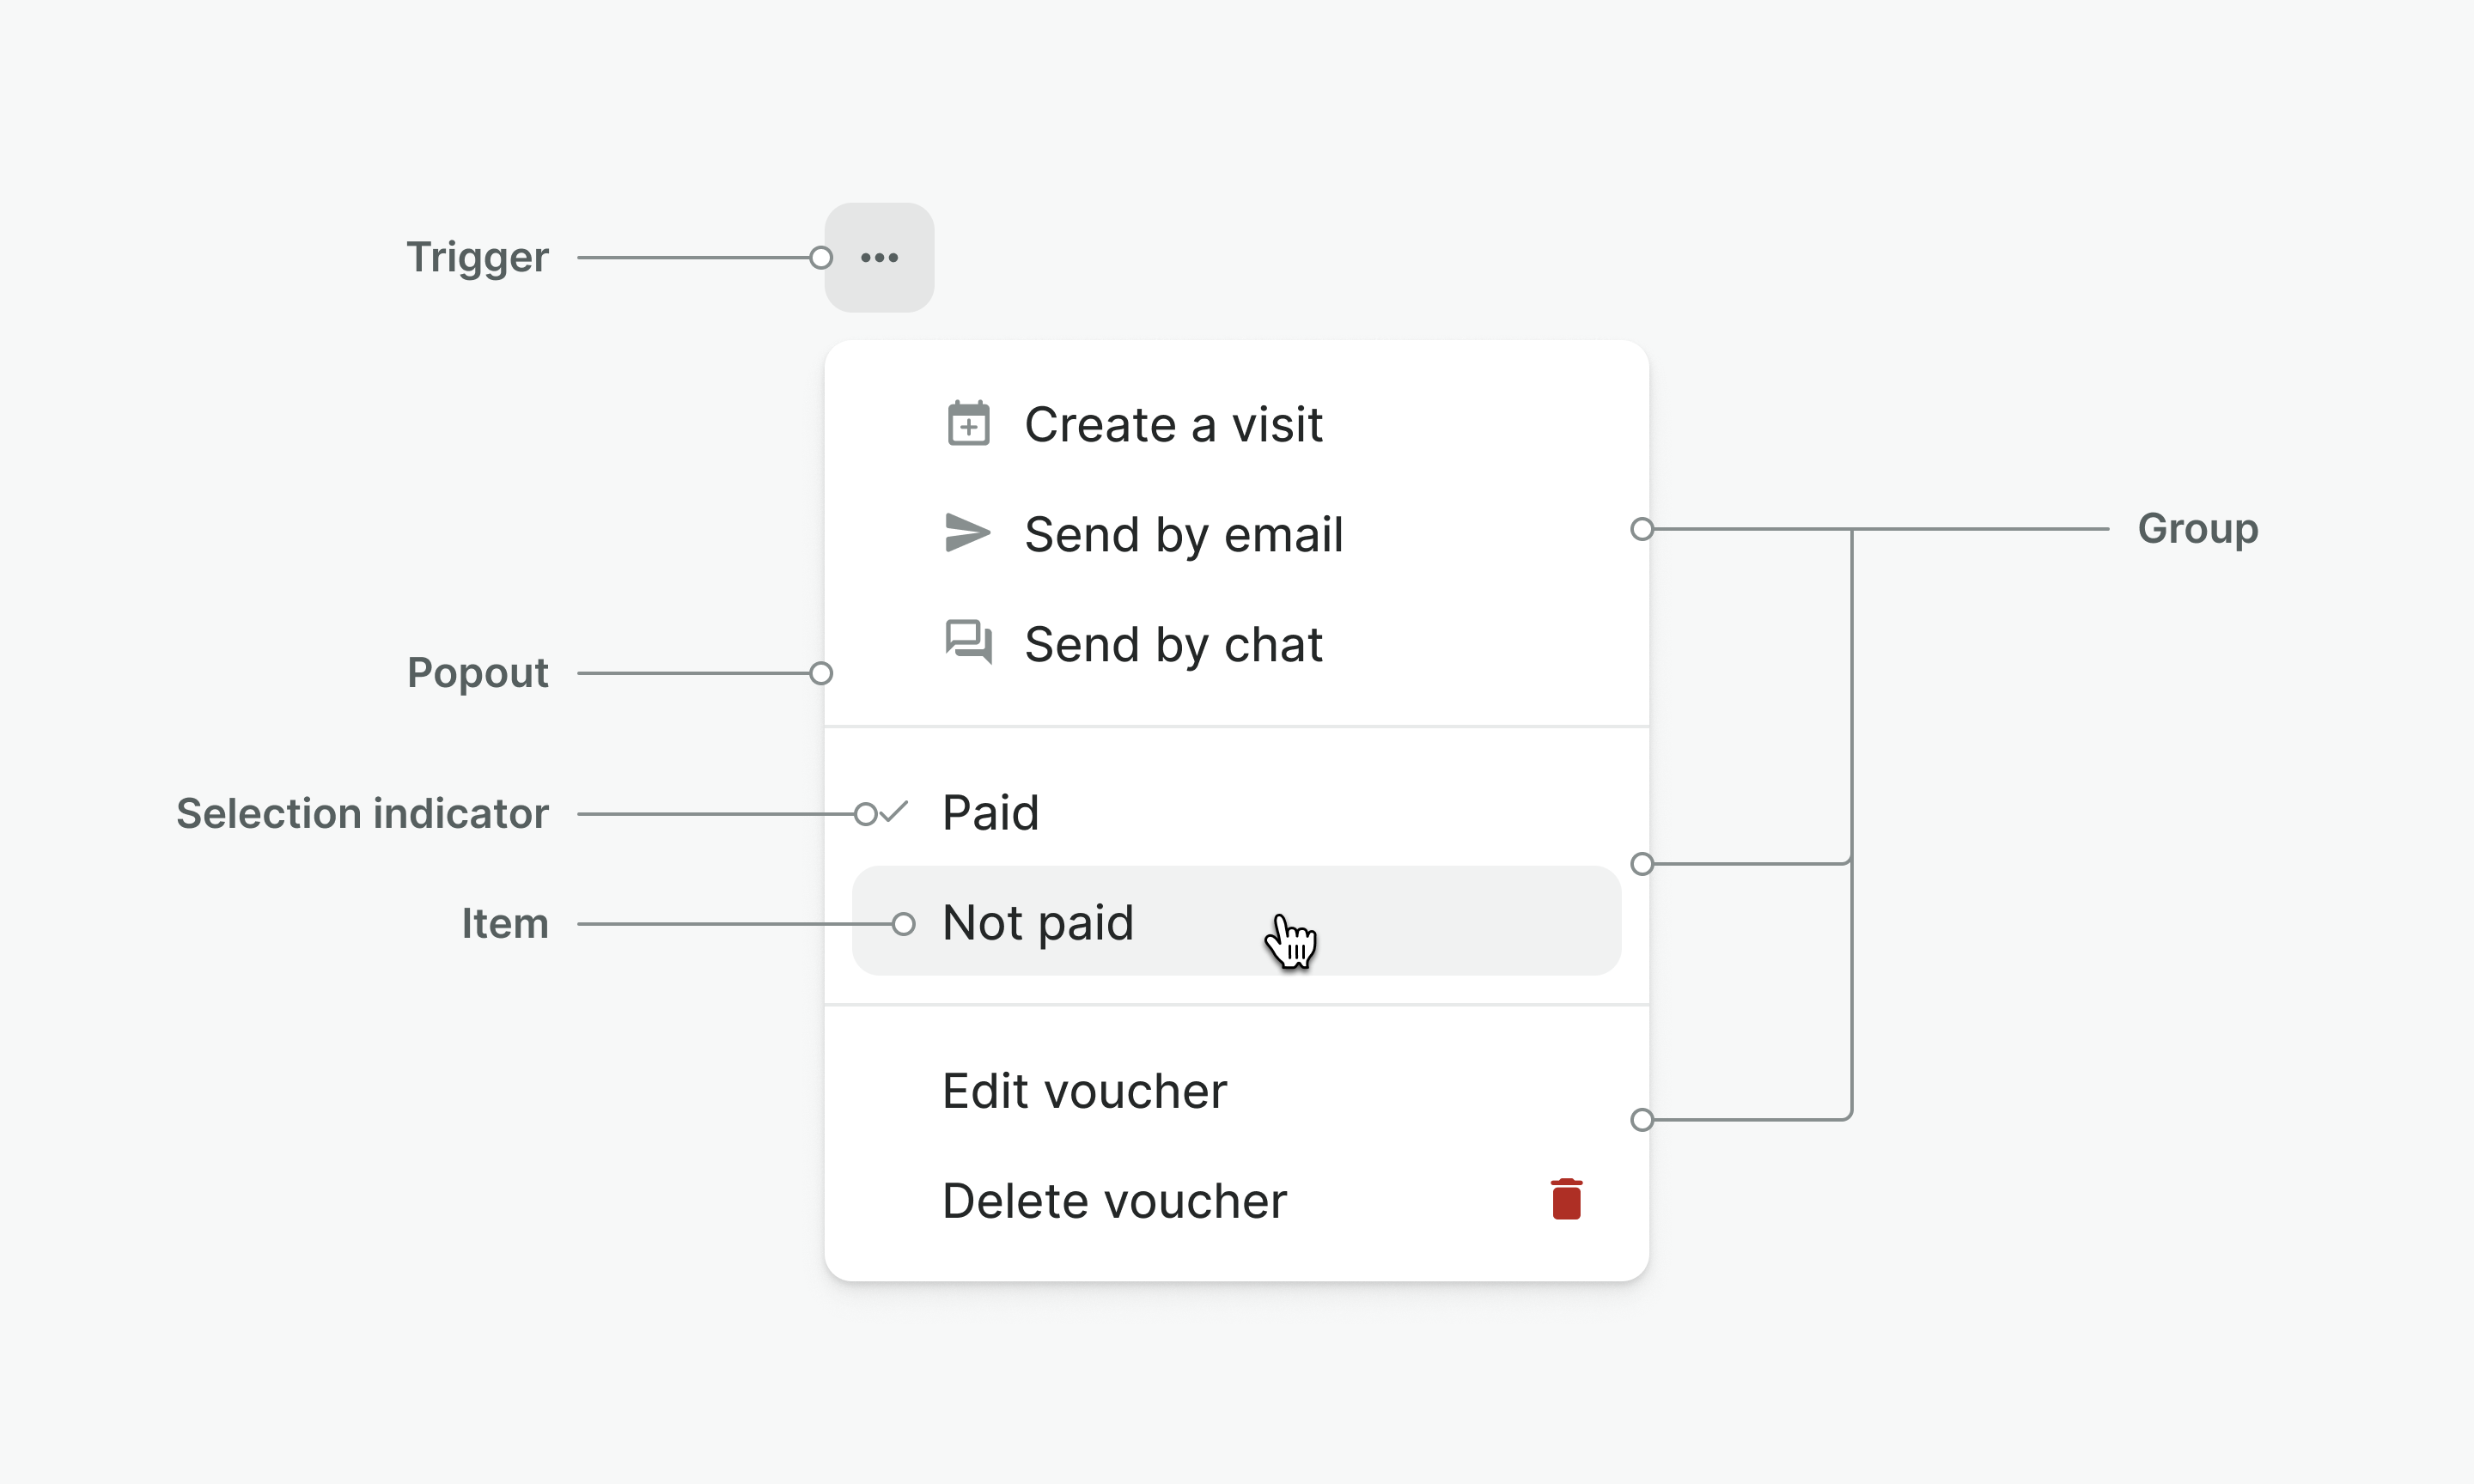This screenshot has height=1484, width=2474.
Task: Click the Edit voucher option
Action: [x=1084, y=1089]
